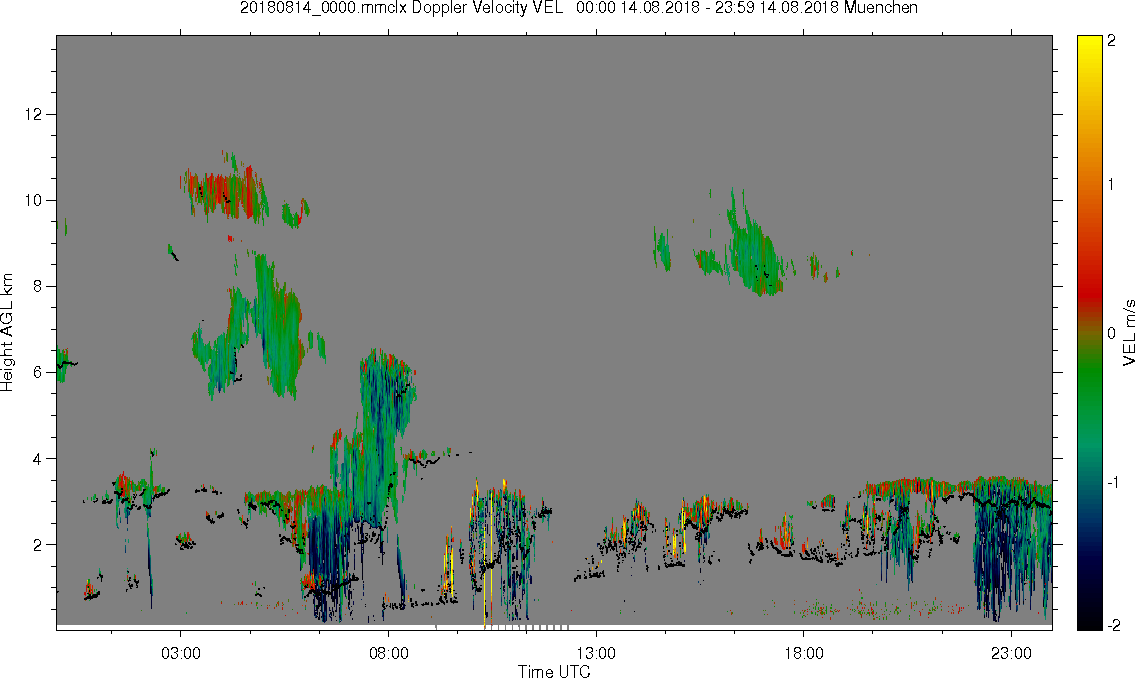
Task: Click the 'VEL m/s' colorbar label
Action: (1128, 333)
